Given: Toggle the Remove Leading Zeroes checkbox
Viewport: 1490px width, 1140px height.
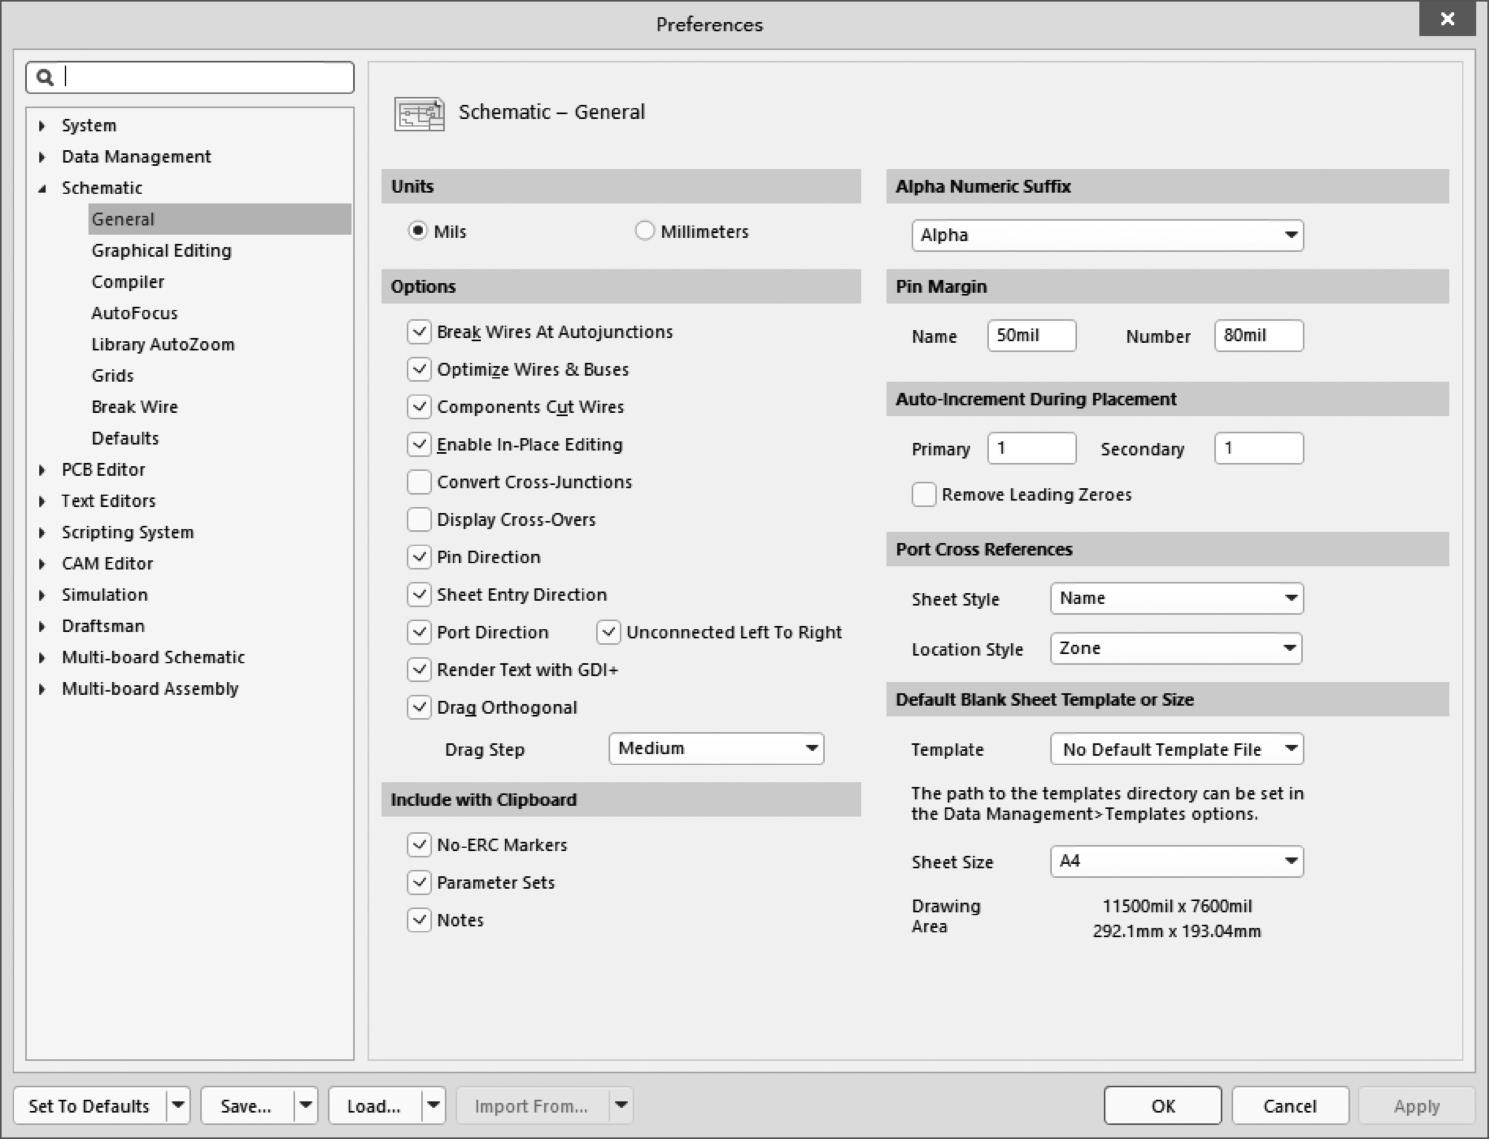Looking at the screenshot, I should pos(924,495).
